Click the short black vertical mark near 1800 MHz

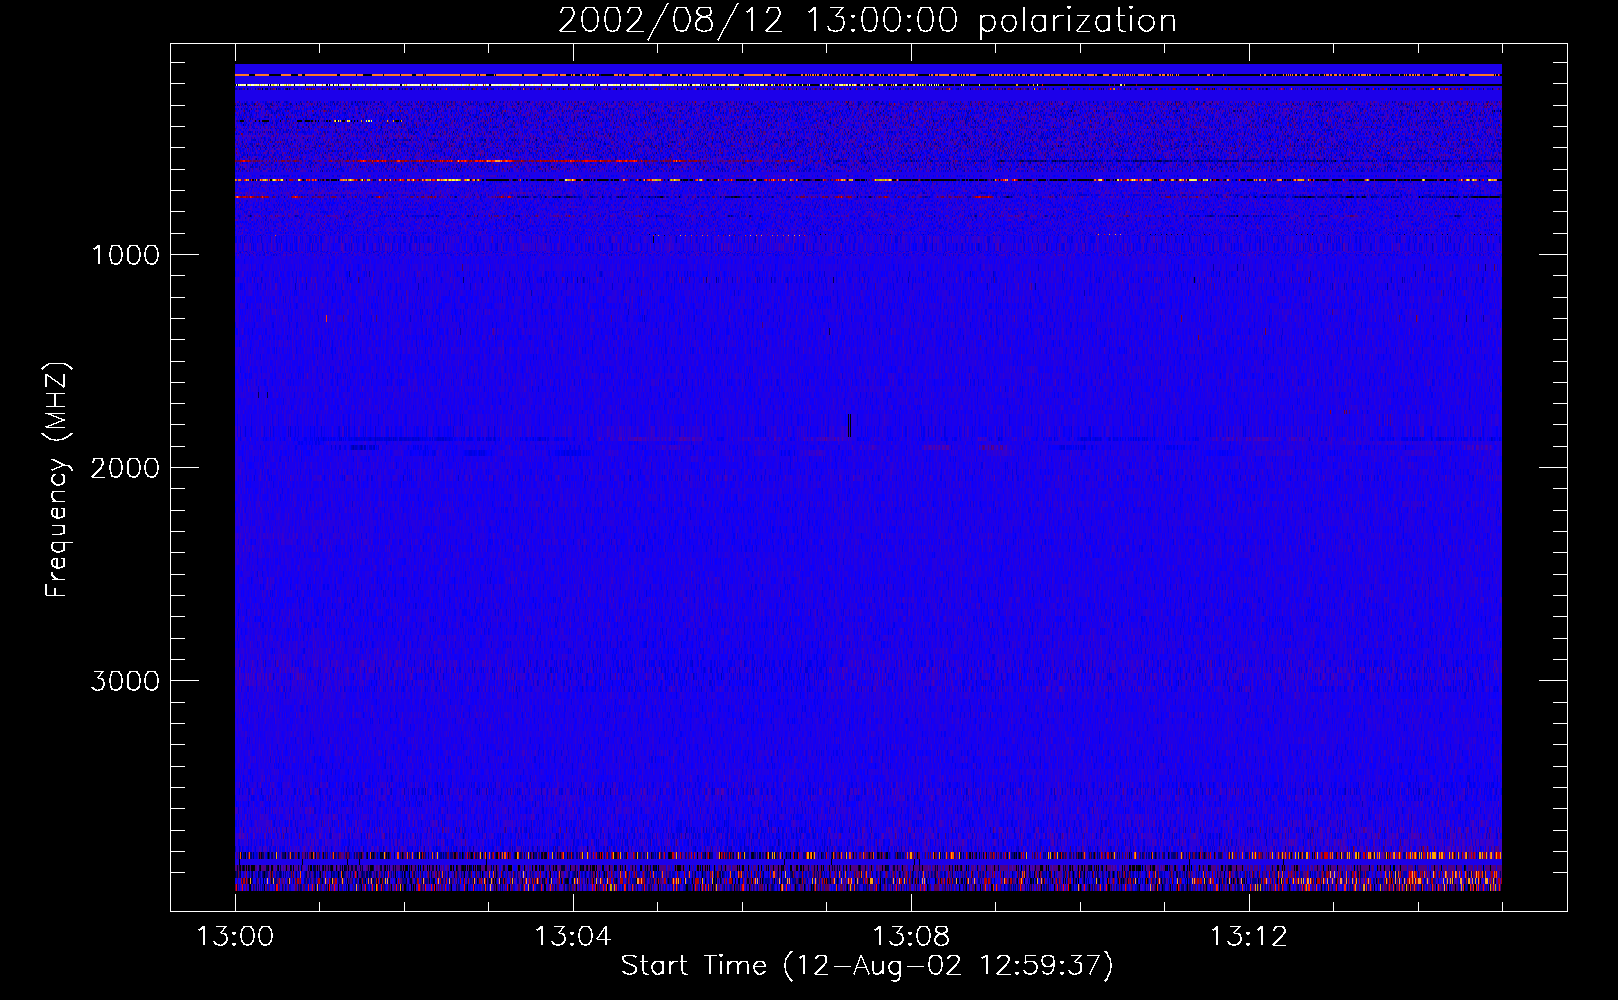coord(849,425)
